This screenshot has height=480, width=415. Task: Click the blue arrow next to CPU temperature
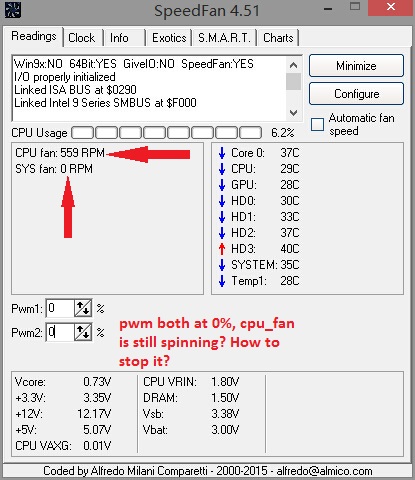(222, 169)
